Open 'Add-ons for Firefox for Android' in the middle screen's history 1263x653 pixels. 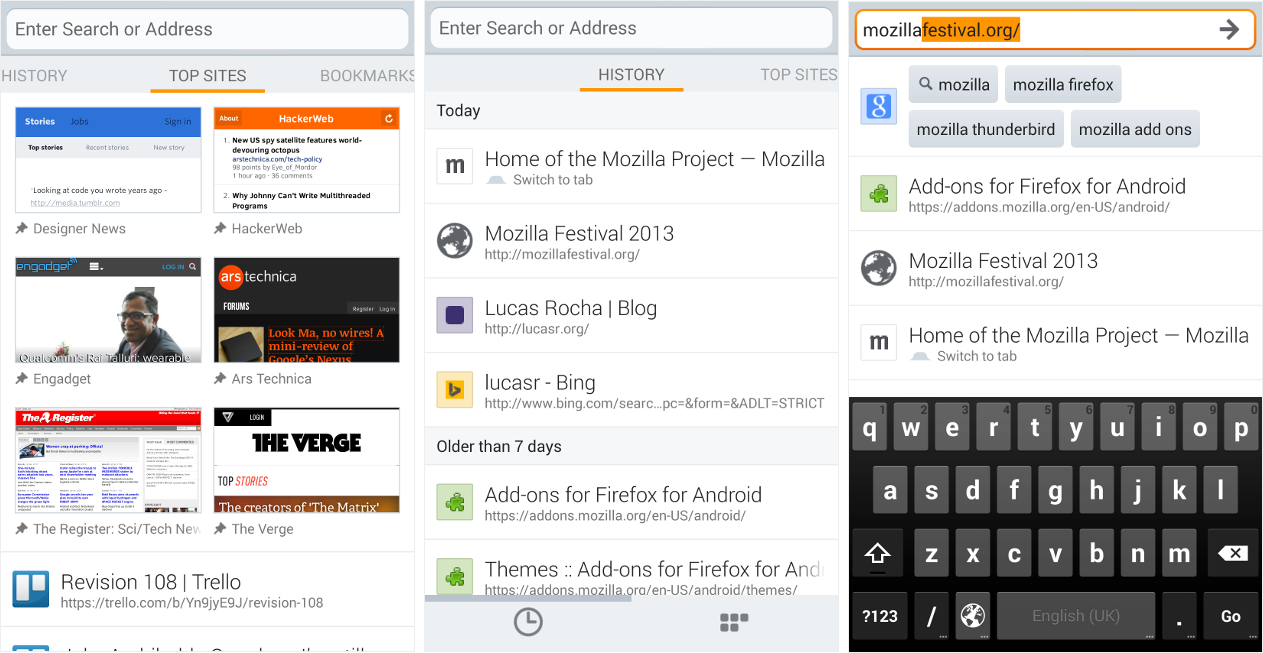(632, 502)
